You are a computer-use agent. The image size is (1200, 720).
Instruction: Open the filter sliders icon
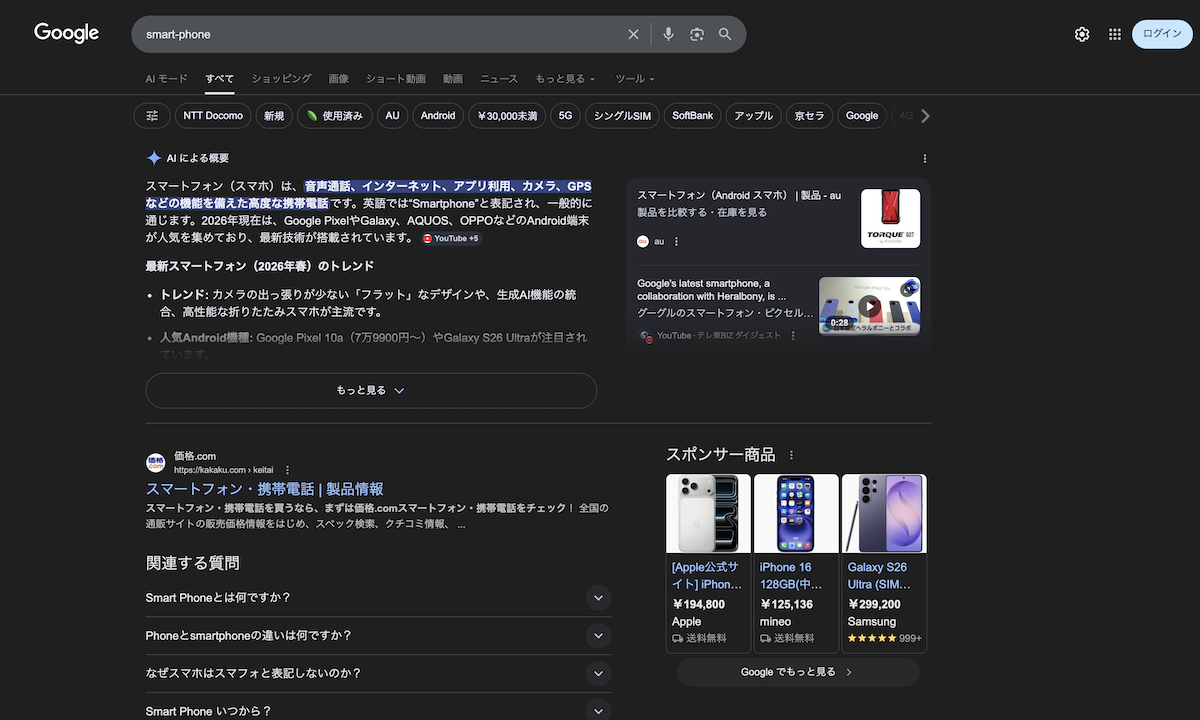(x=152, y=116)
